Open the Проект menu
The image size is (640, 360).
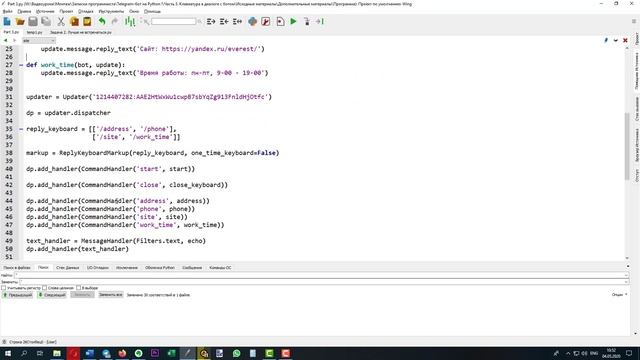pyautogui.click(x=66, y=11)
